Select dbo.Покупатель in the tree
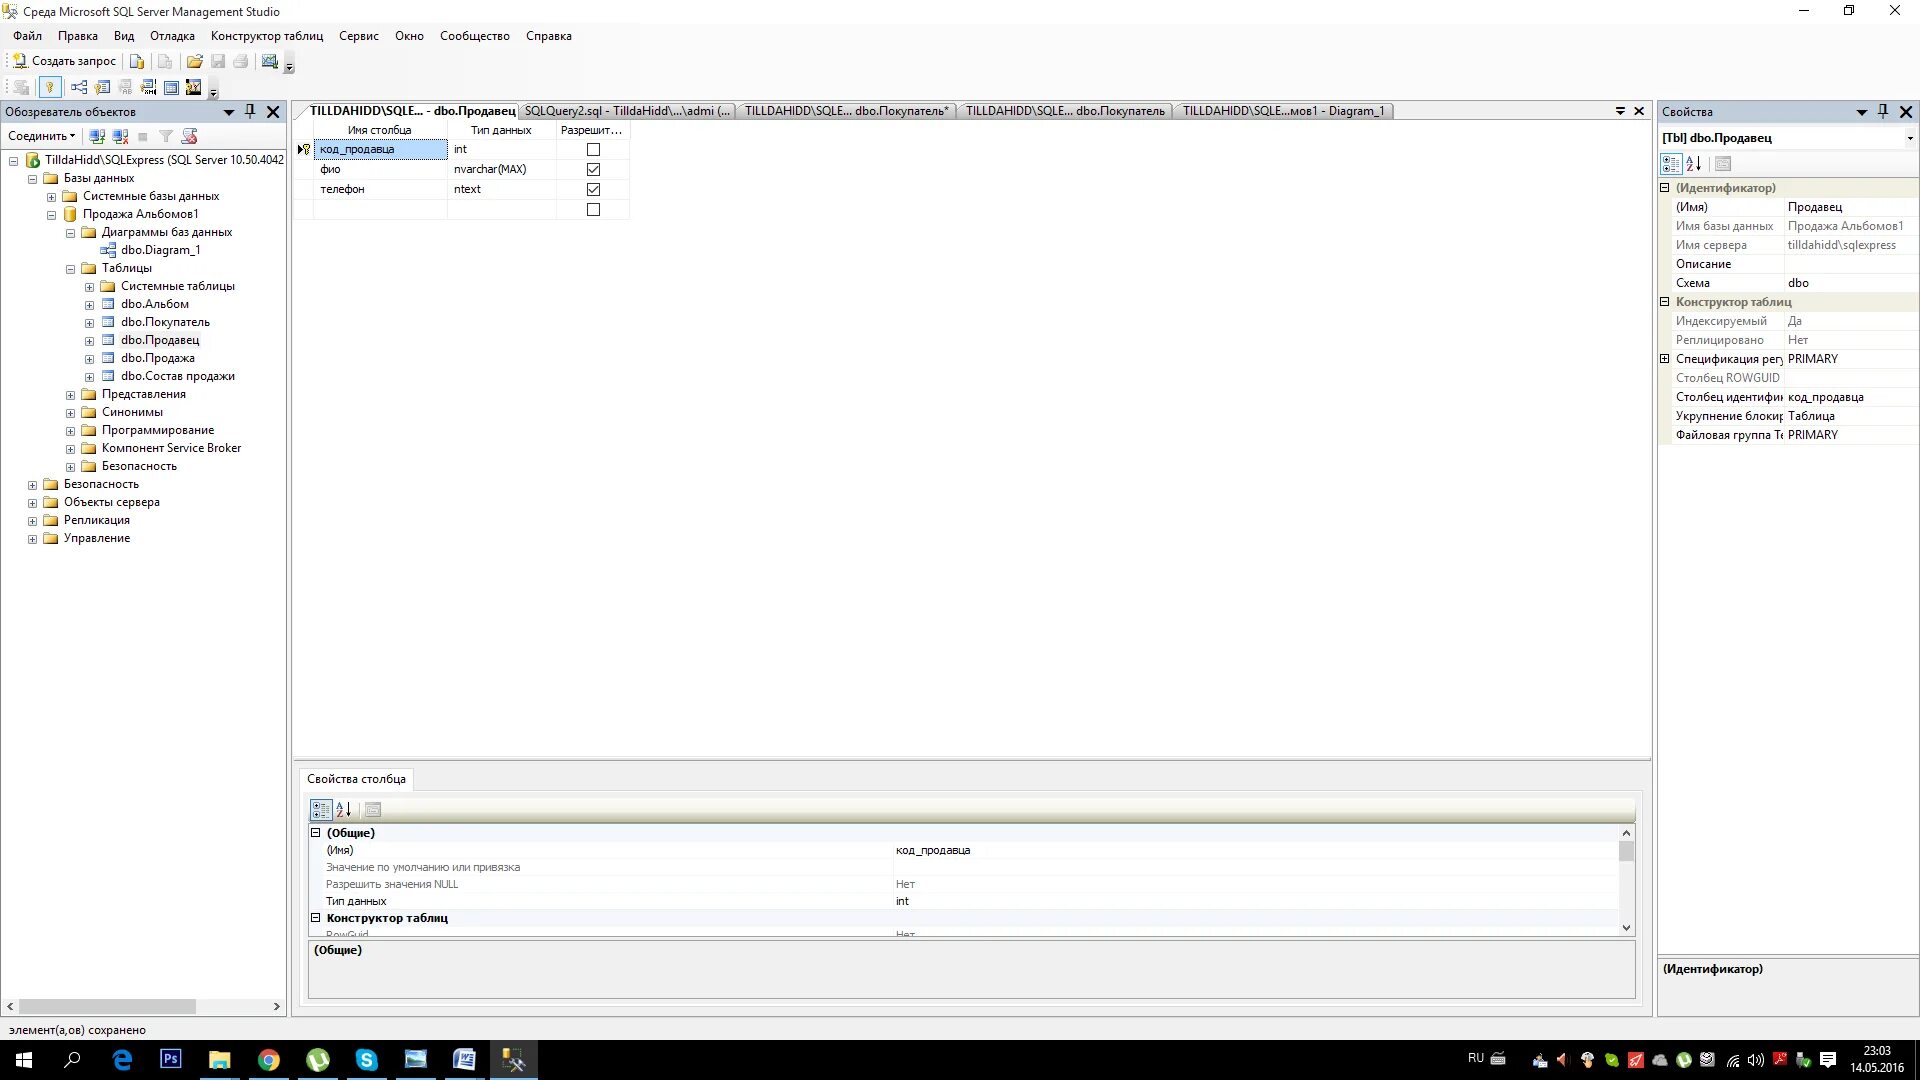 tap(165, 322)
